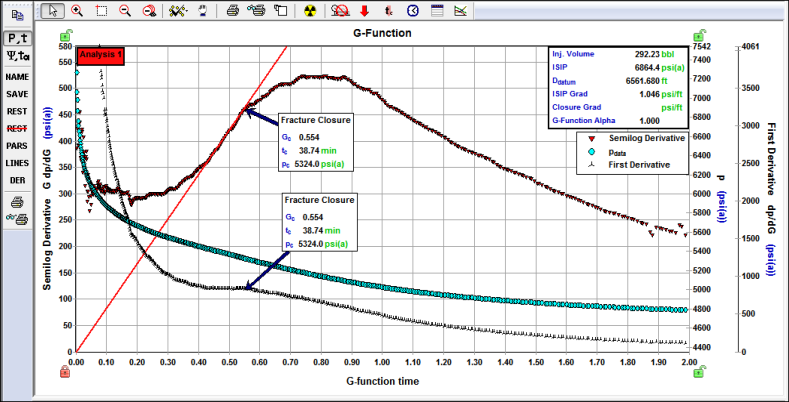Toggle the P,t plot mode button
The width and height of the screenshot is (789, 402).
(x=17, y=38)
